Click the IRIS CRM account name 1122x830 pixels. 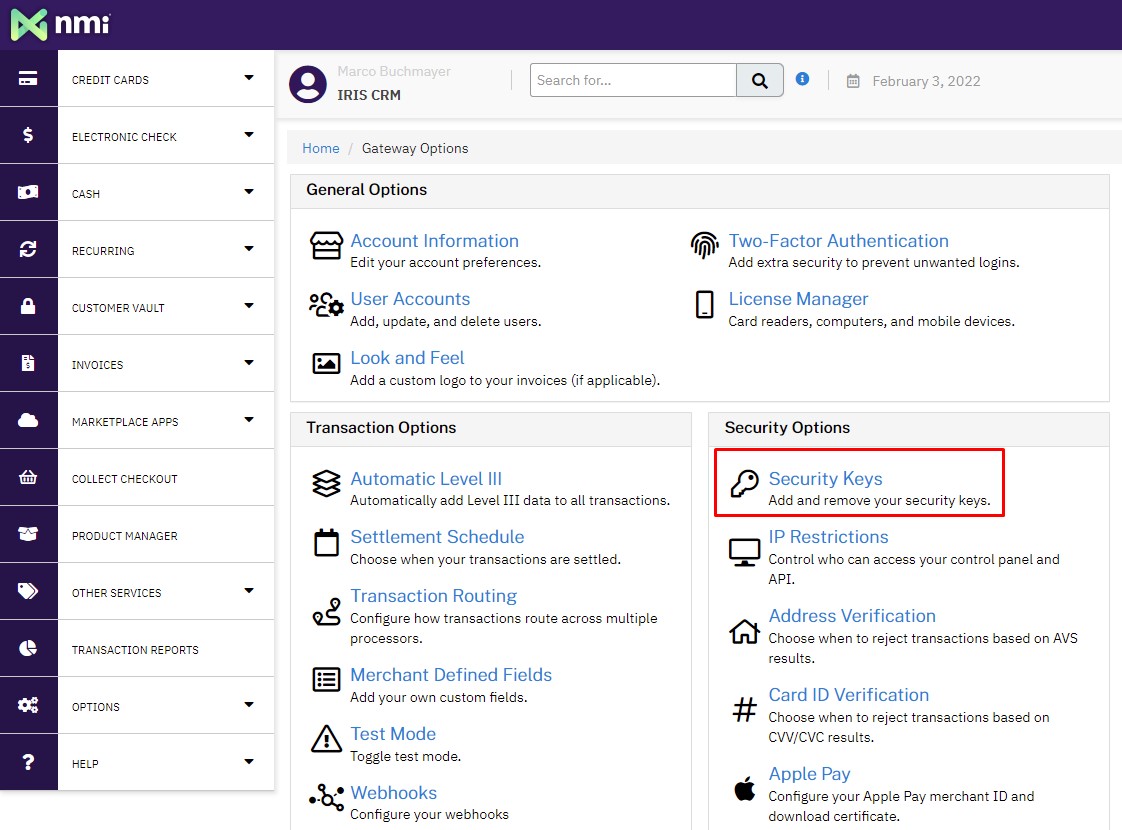(369, 94)
